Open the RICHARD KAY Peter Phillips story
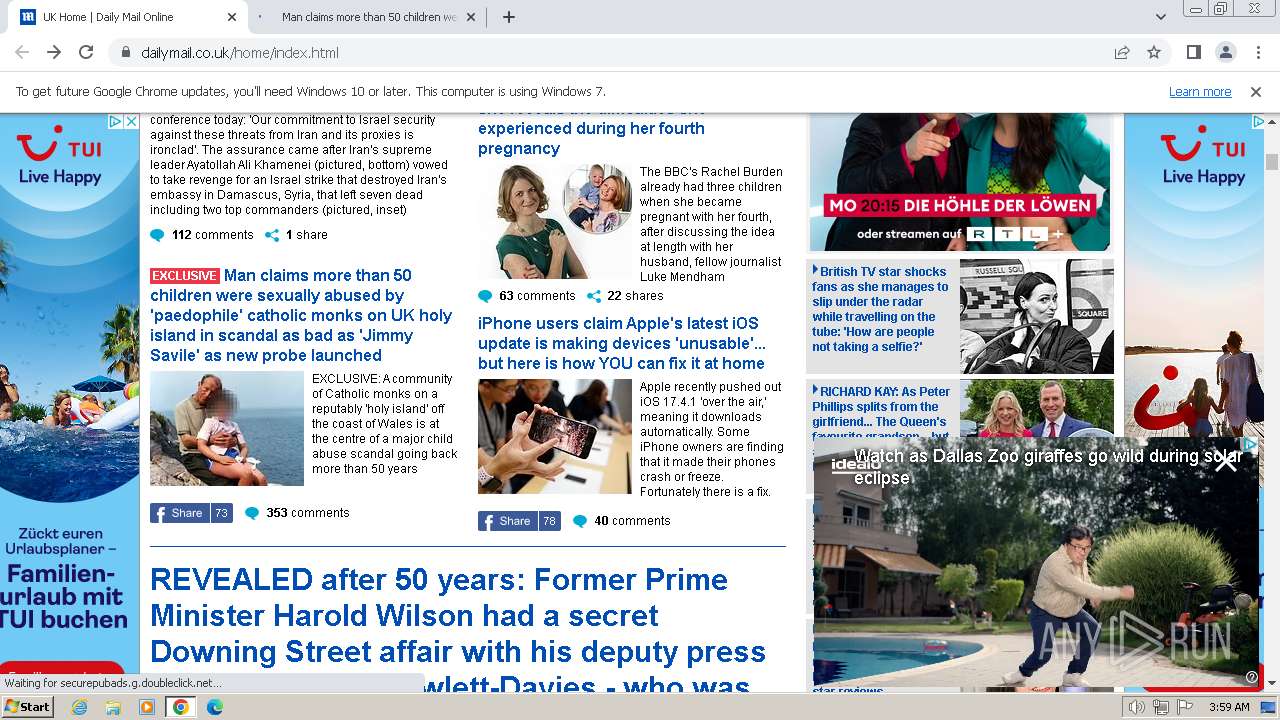Image resolution: width=1280 pixels, height=720 pixels. (881, 413)
